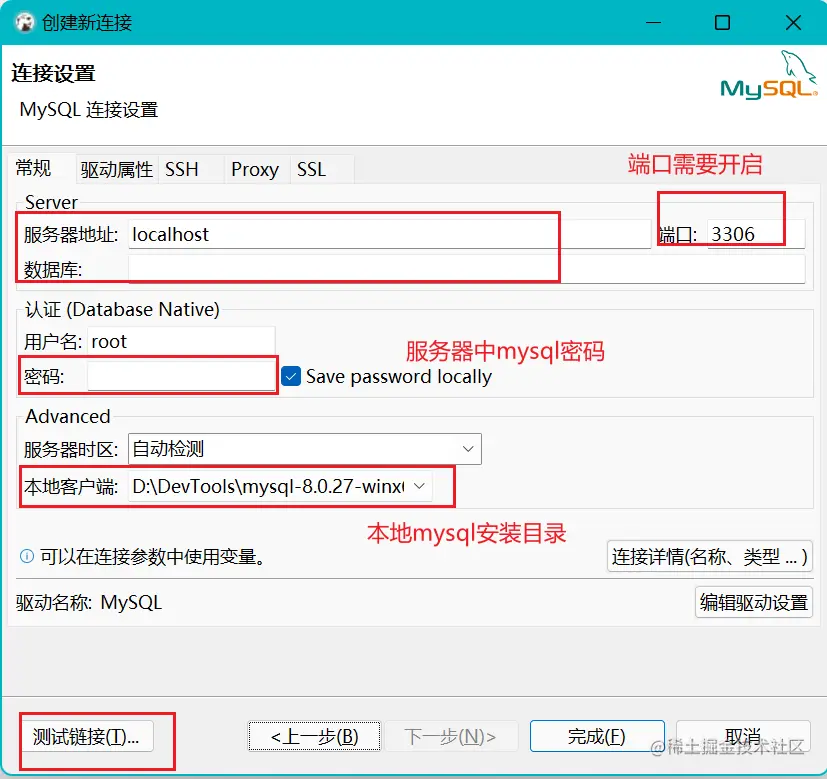The width and height of the screenshot is (827, 779).
Task: Click the 可以在连接参数中使用变量 text
Action: (x=153, y=556)
